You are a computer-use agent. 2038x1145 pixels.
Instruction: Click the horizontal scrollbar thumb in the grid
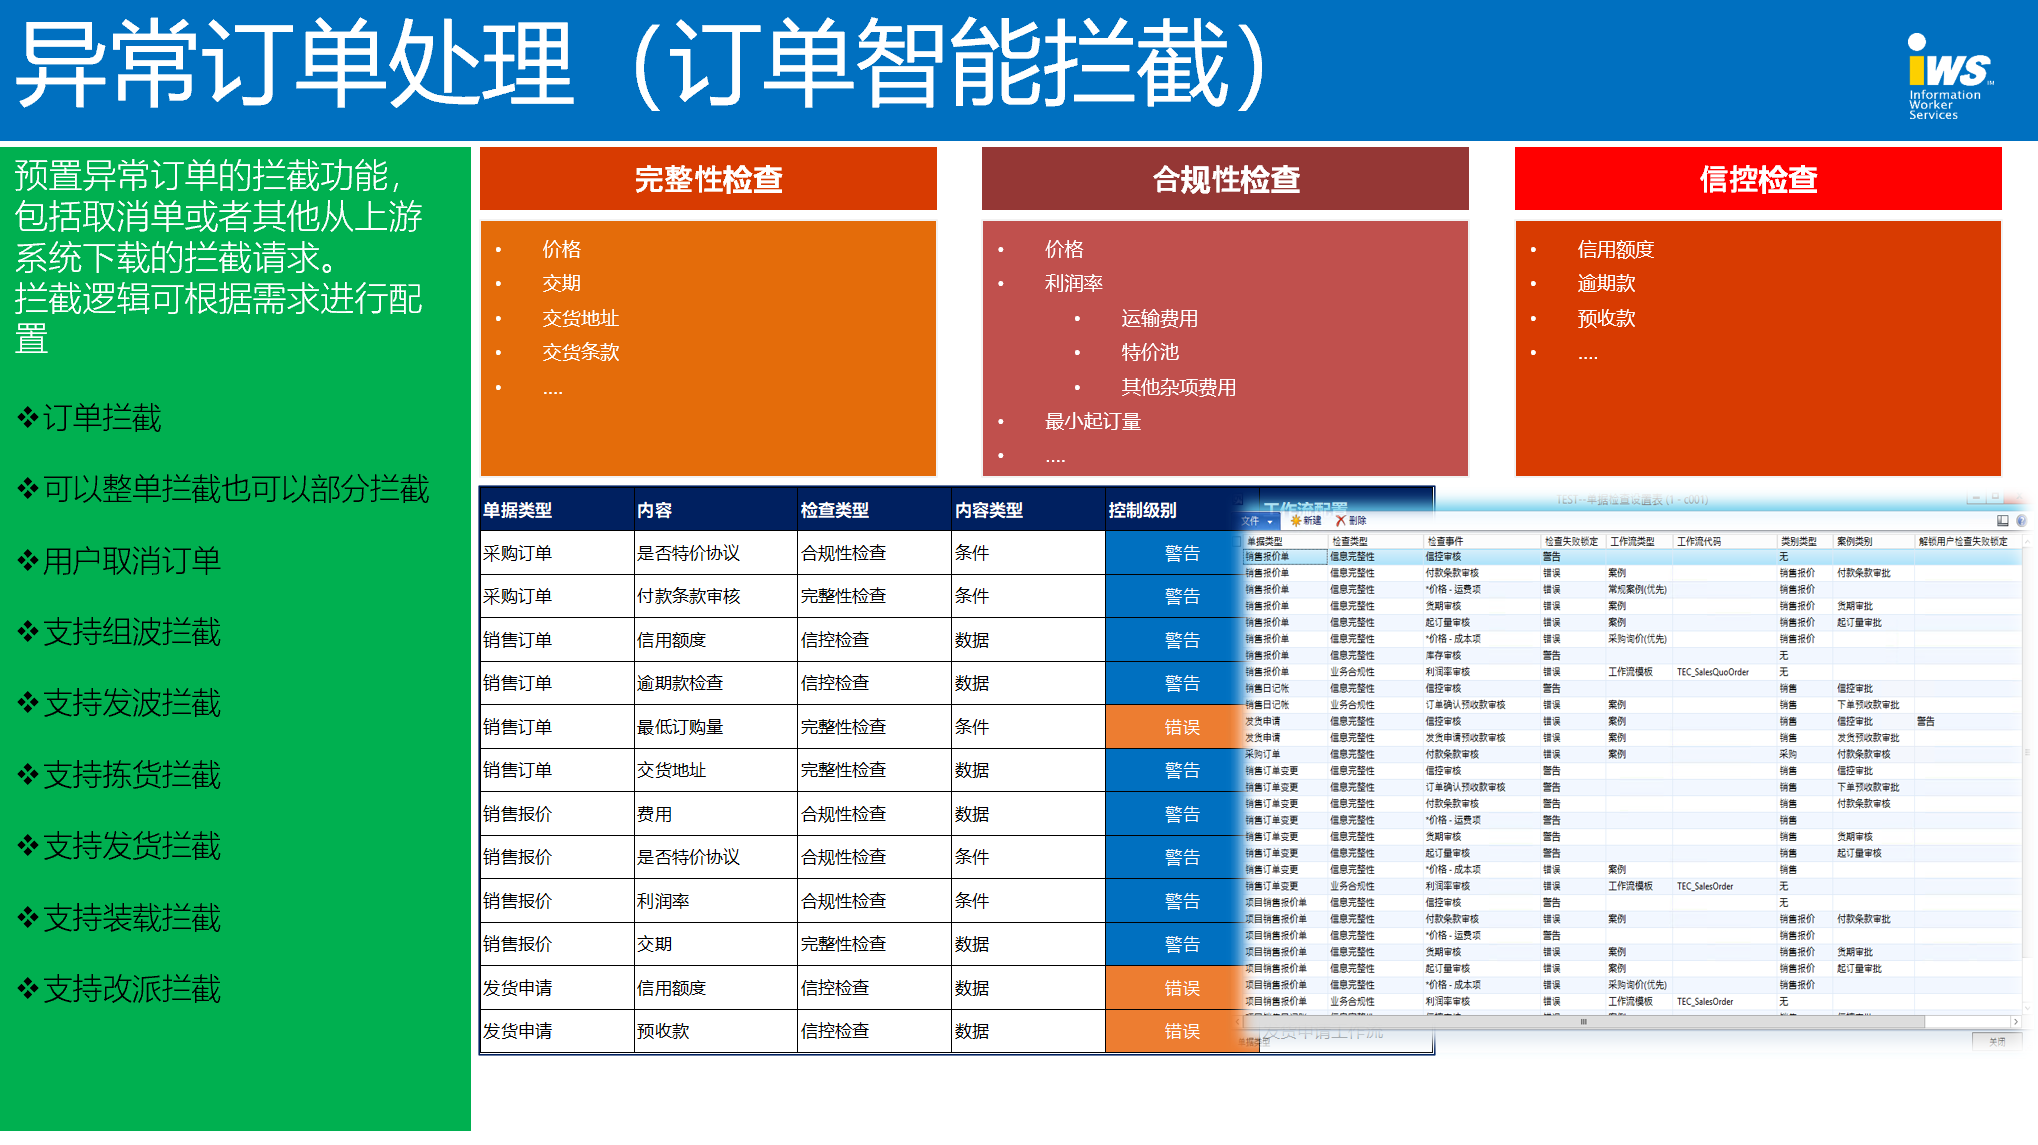click(x=1583, y=1022)
